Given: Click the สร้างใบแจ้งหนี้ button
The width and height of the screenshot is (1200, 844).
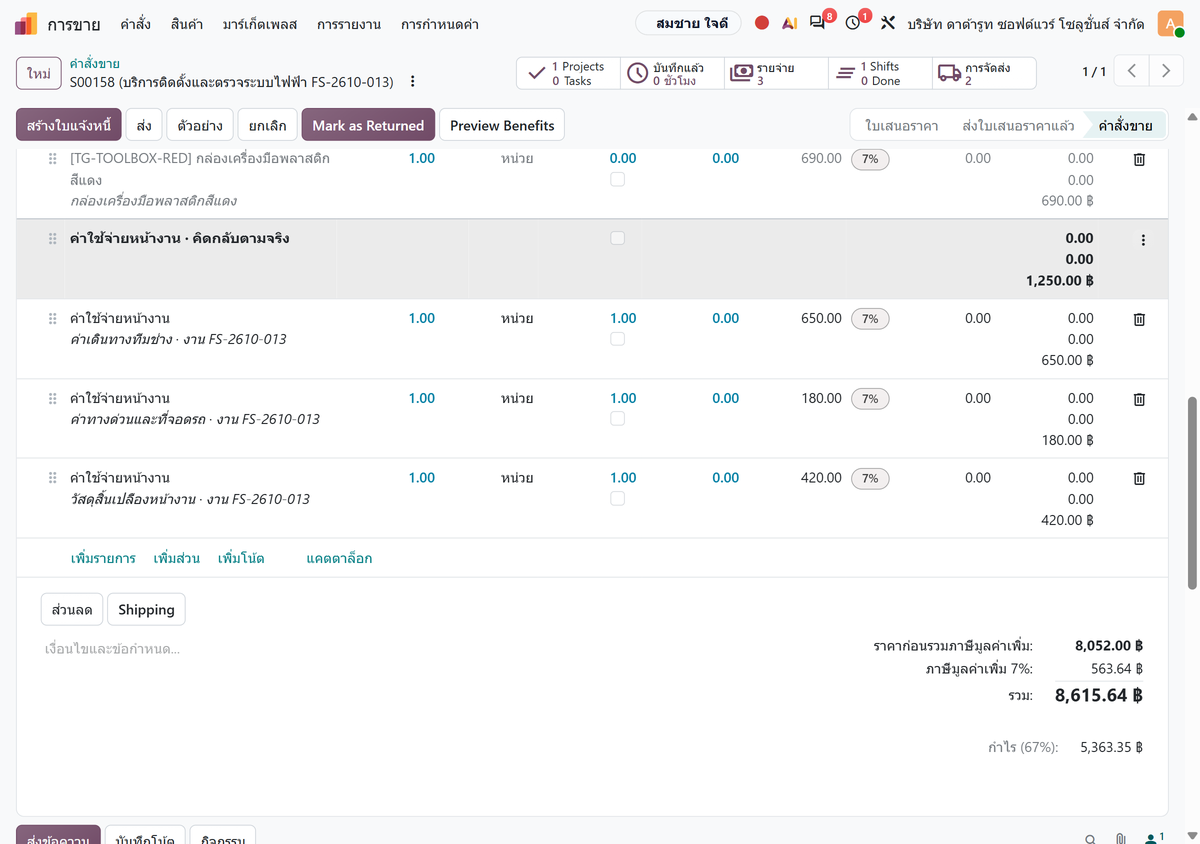Looking at the screenshot, I should pos(69,125).
